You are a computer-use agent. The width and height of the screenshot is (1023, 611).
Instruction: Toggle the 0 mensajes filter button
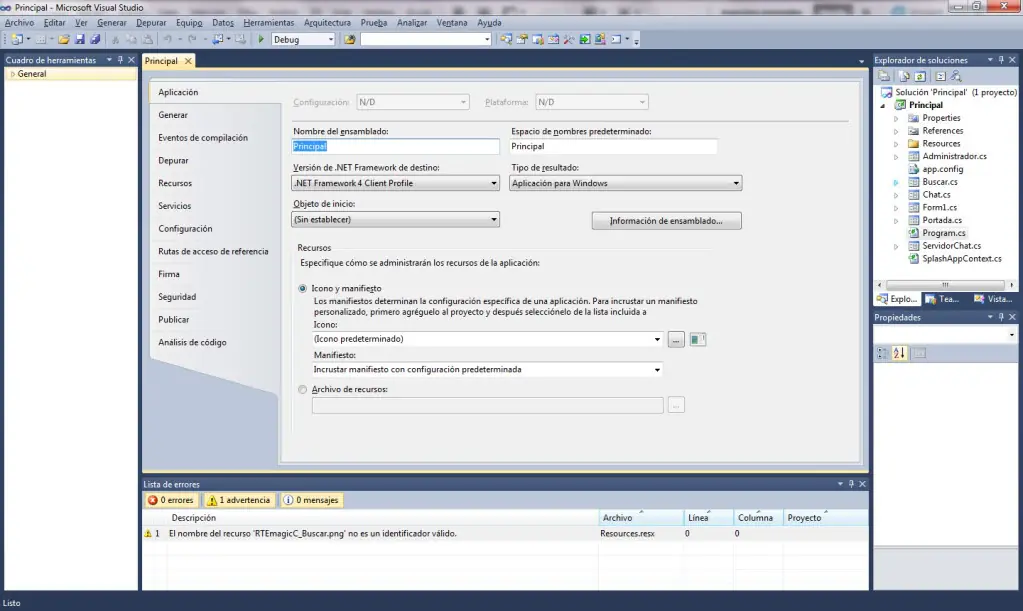pos(311,500)
